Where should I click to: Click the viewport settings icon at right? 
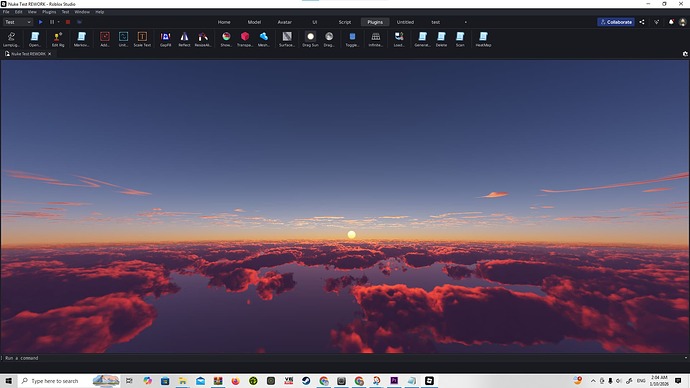[x=685, y=54]
